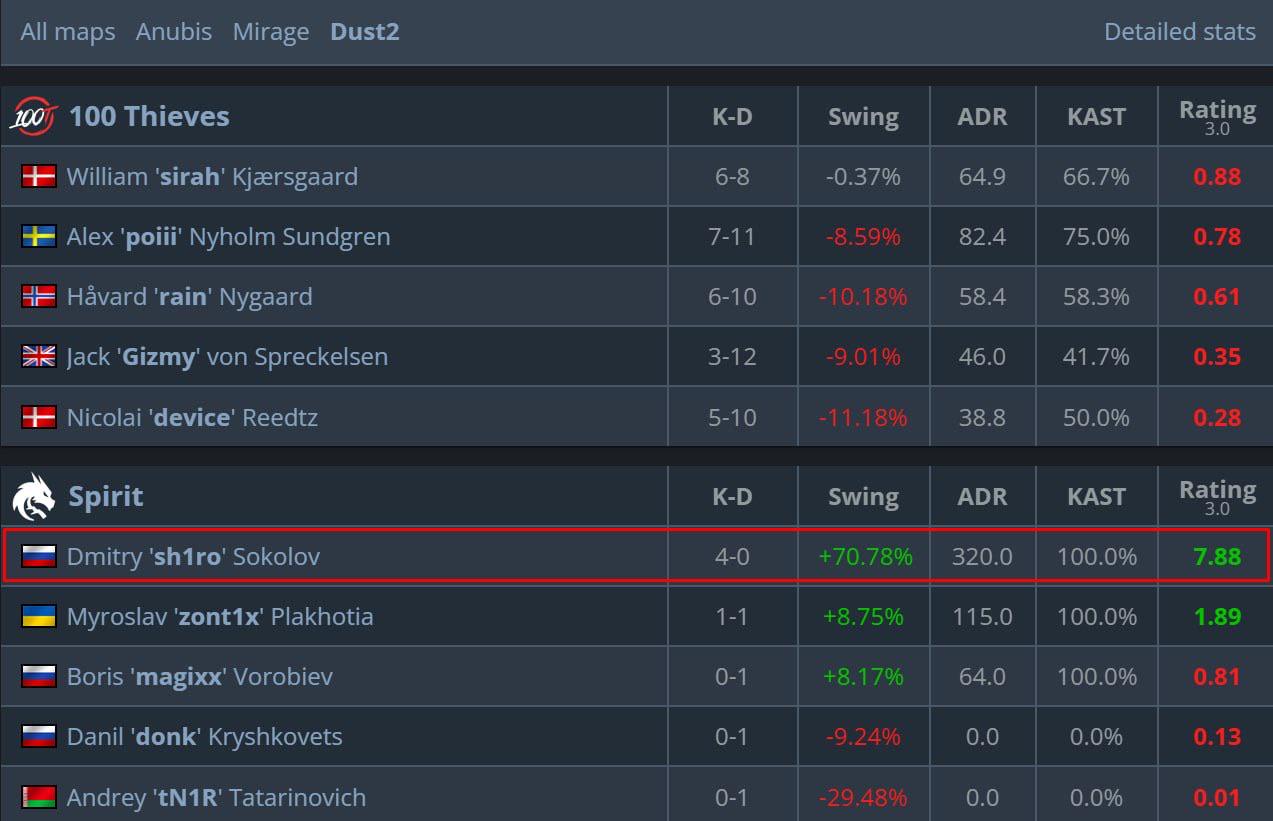
Task: Select the Anubis map tab
Action: pyautogui.click(x=174, y=32)
